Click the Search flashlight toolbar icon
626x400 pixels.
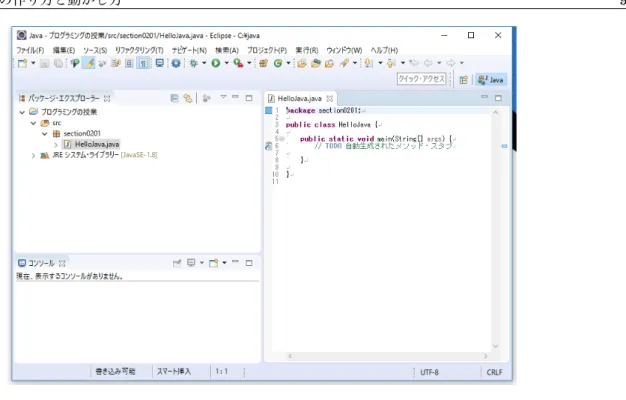tap(344, 63)
